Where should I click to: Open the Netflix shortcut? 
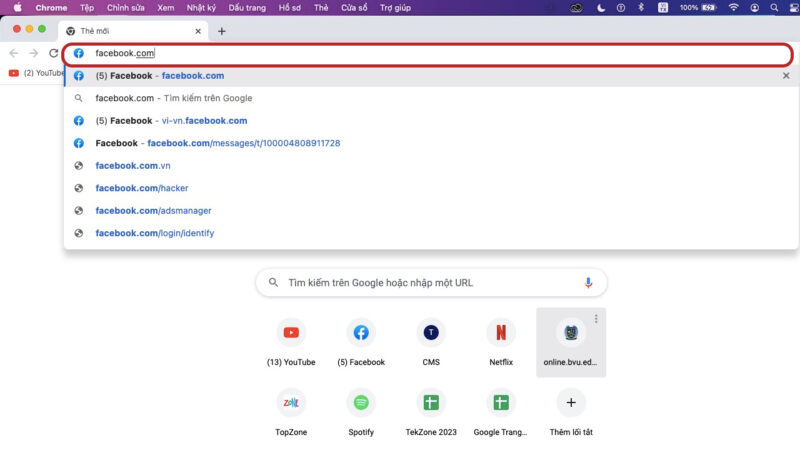coord(501,333)
